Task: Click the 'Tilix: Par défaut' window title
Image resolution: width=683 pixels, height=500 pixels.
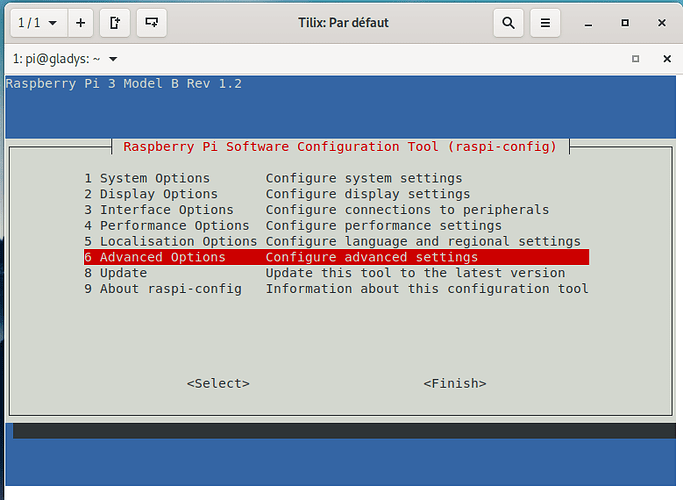Action: coord(343,23)
